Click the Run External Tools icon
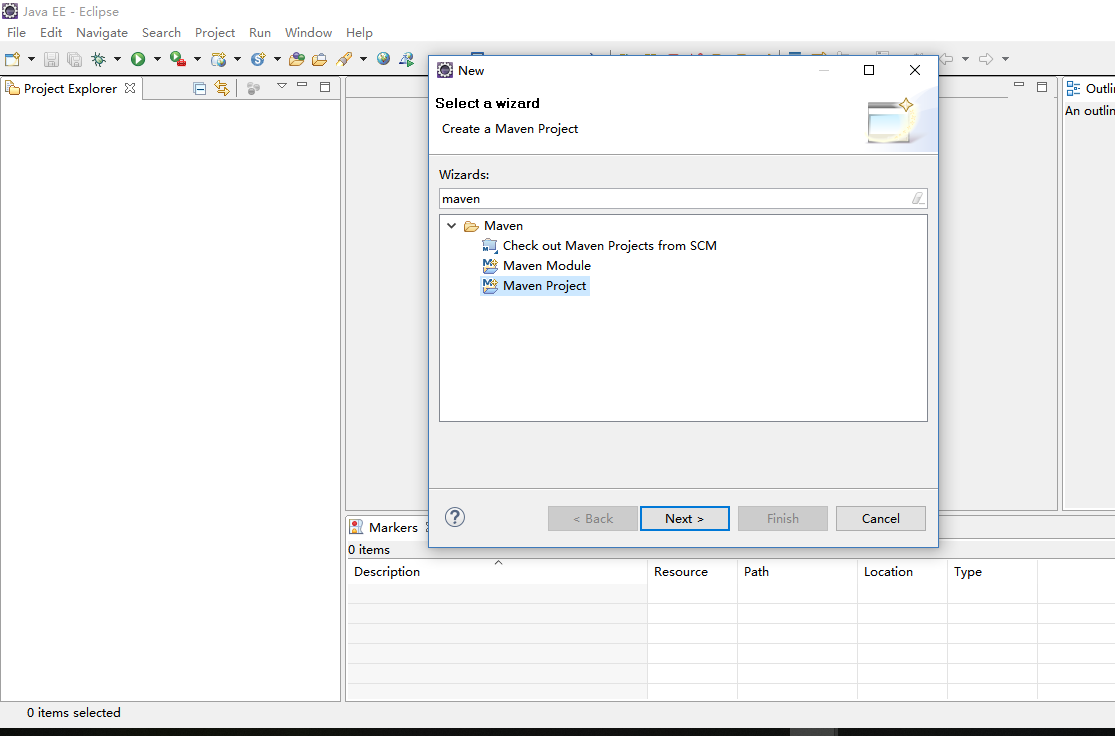Image resolution: width=1115 pixels, height=736 pixels. pos(178,59)
